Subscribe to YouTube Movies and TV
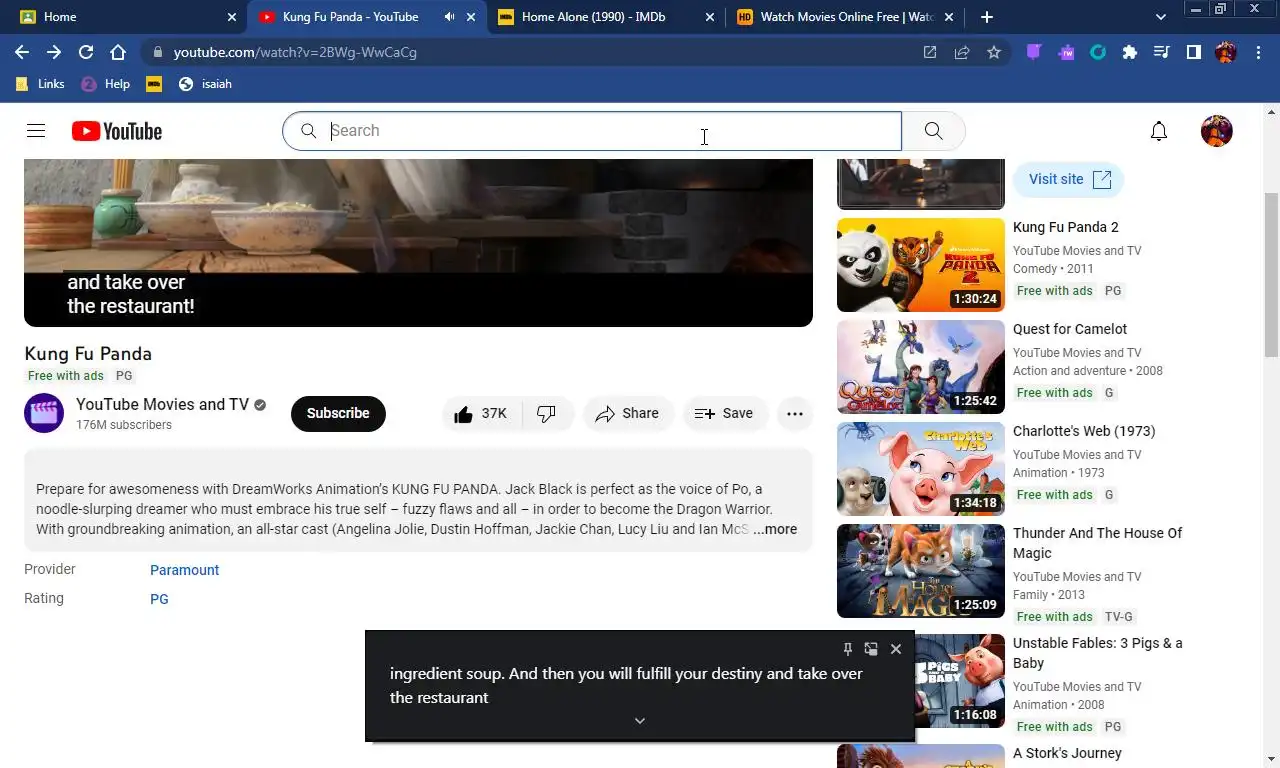Image resolution: width=1280 pixels, height=768 pixels. (x=338, y=414)
